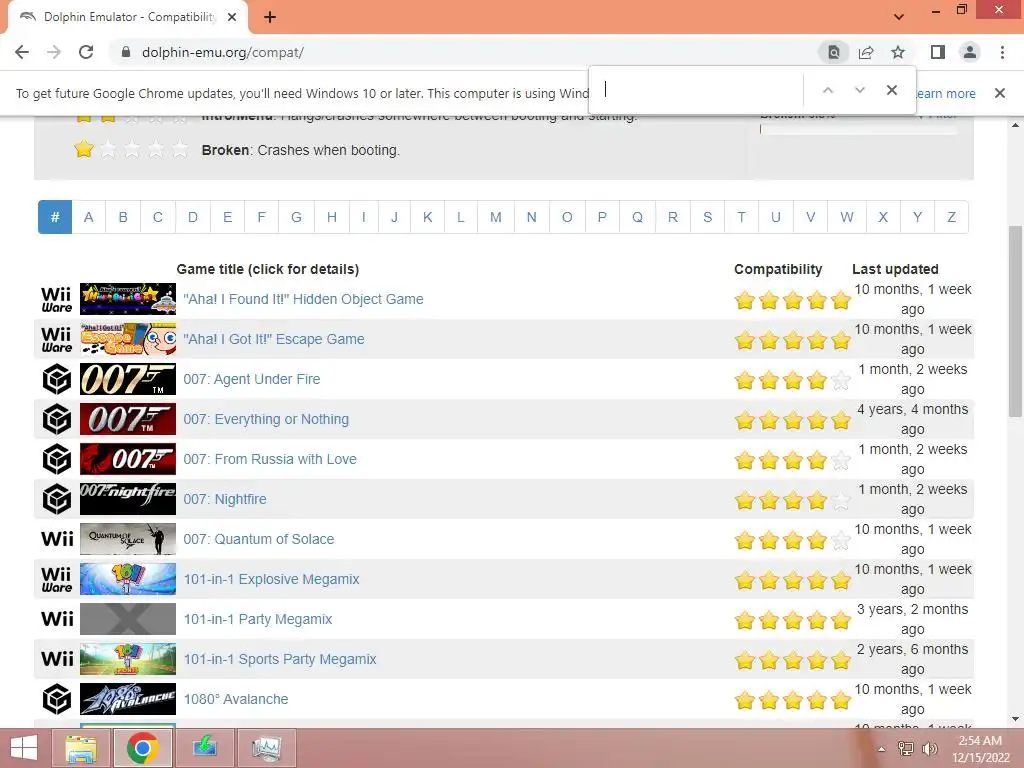Image resolution: width=1024 pixels, height=768 pixels.
Task: Click GameCube icon beside 1080° Avalanche
Action: click(57, 699)
